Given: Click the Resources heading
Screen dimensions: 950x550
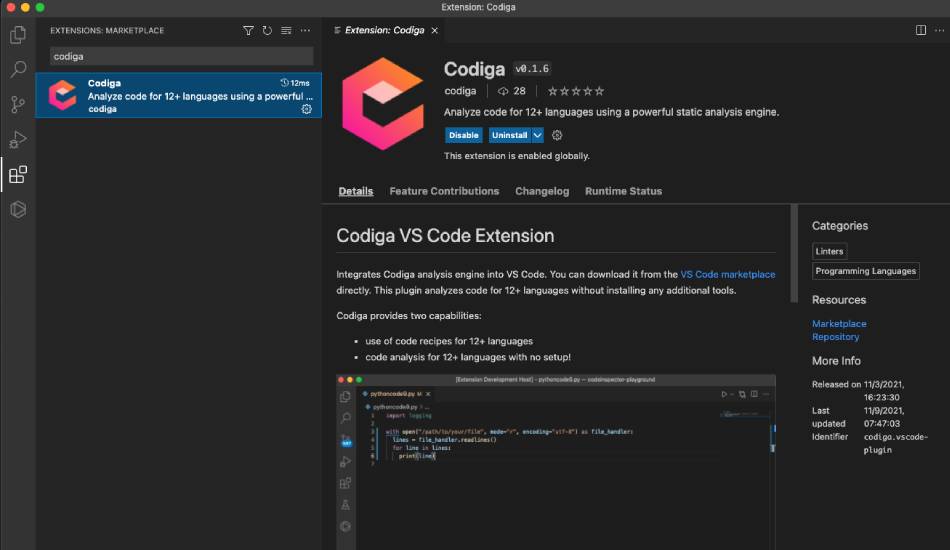Looking at the screenshot, I should pyautogui.click(x=839, y=300).
